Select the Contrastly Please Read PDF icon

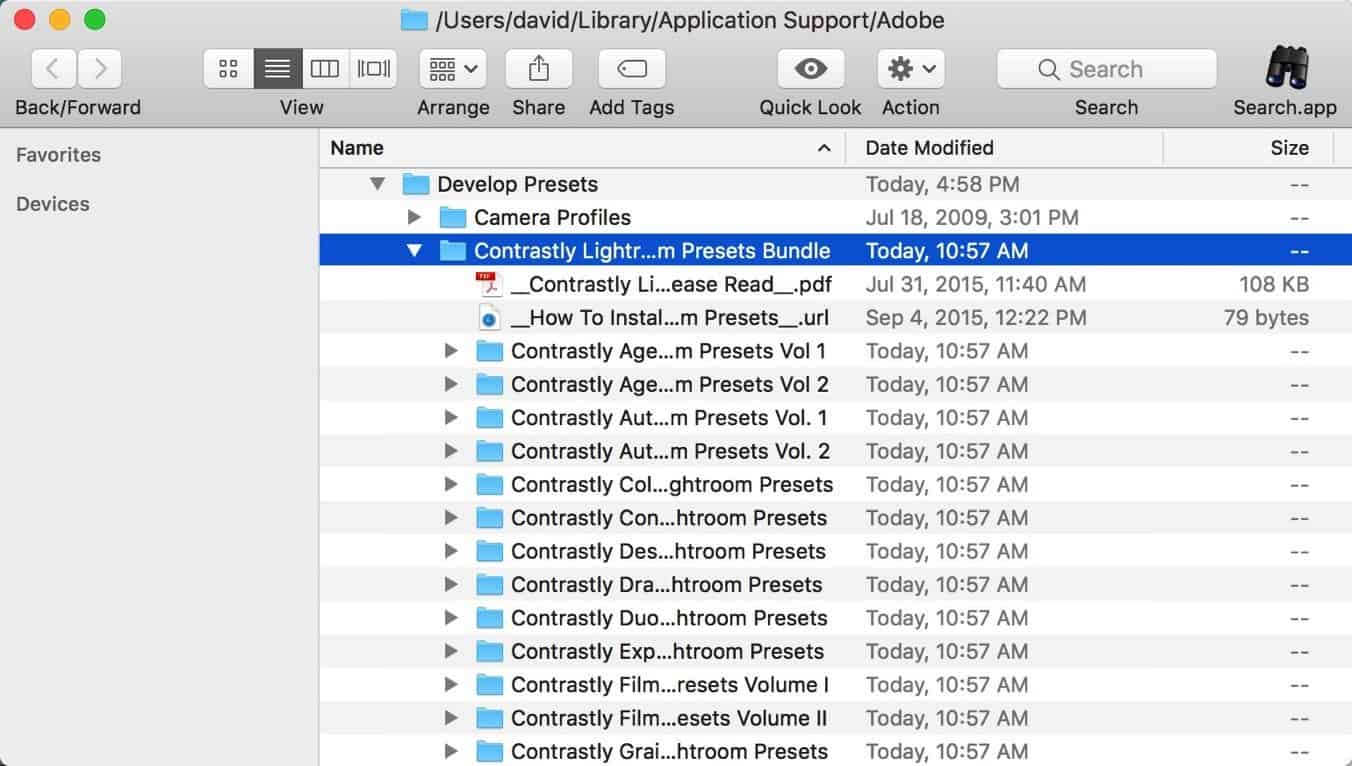click(x=488, y=284)
